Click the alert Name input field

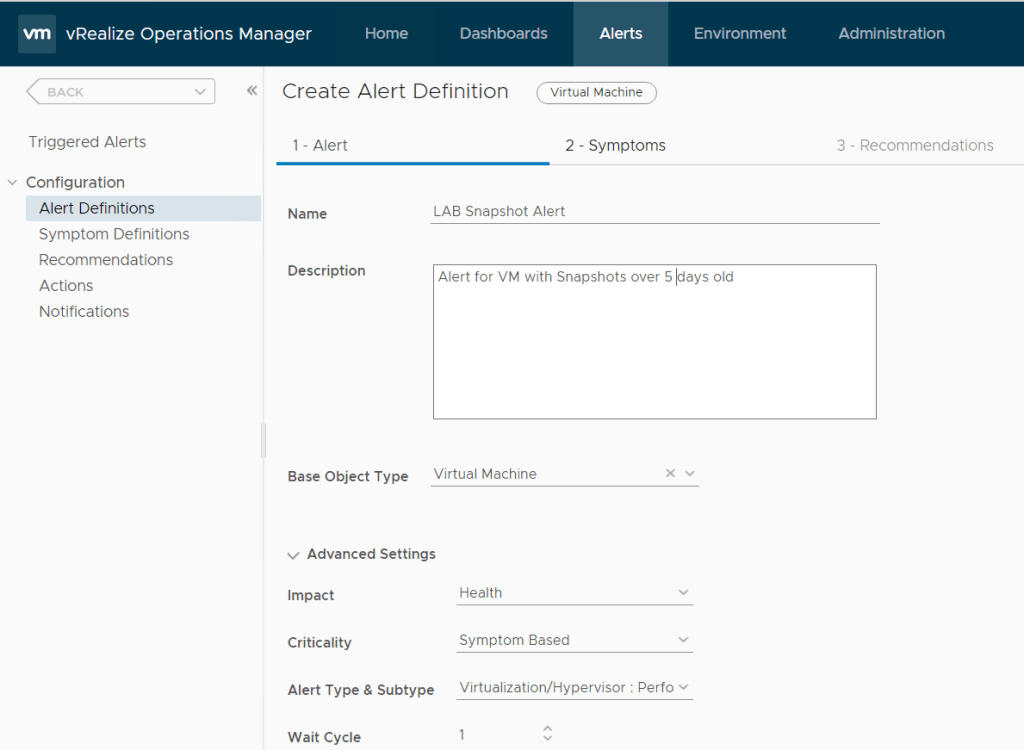654,212
